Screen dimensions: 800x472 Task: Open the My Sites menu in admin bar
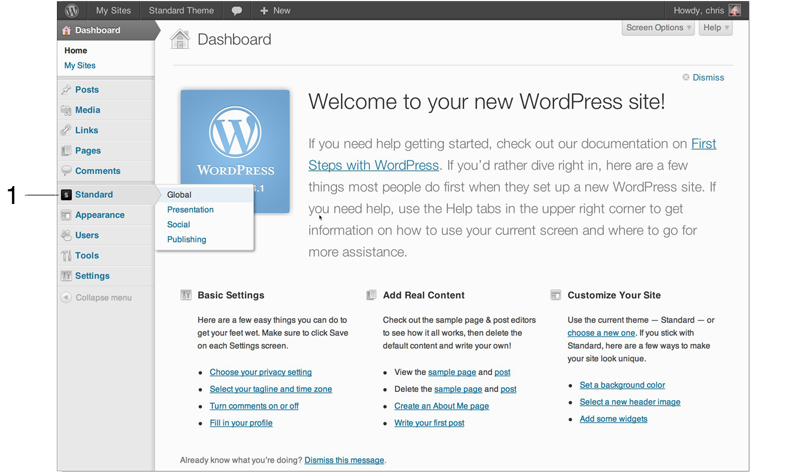(x=113, y=10)
